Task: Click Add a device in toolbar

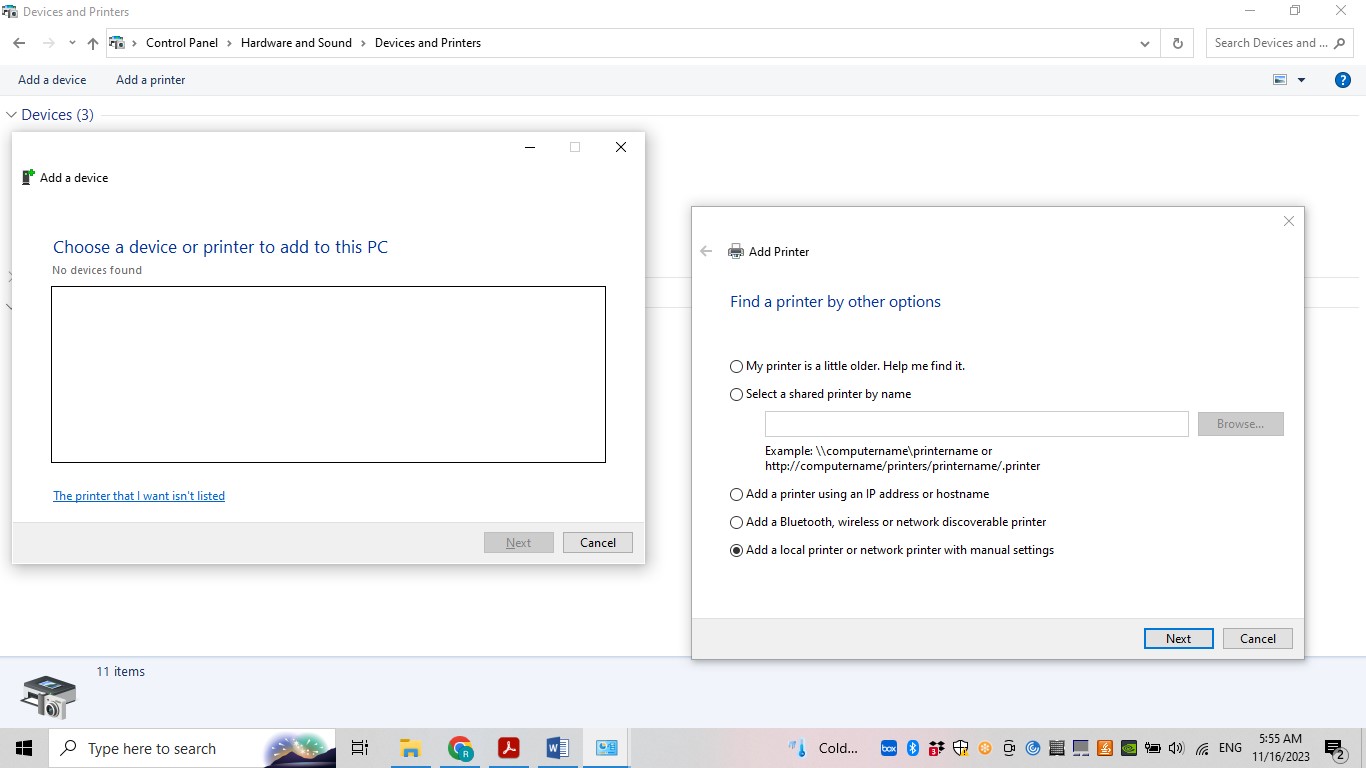Action: coord(52,80)
